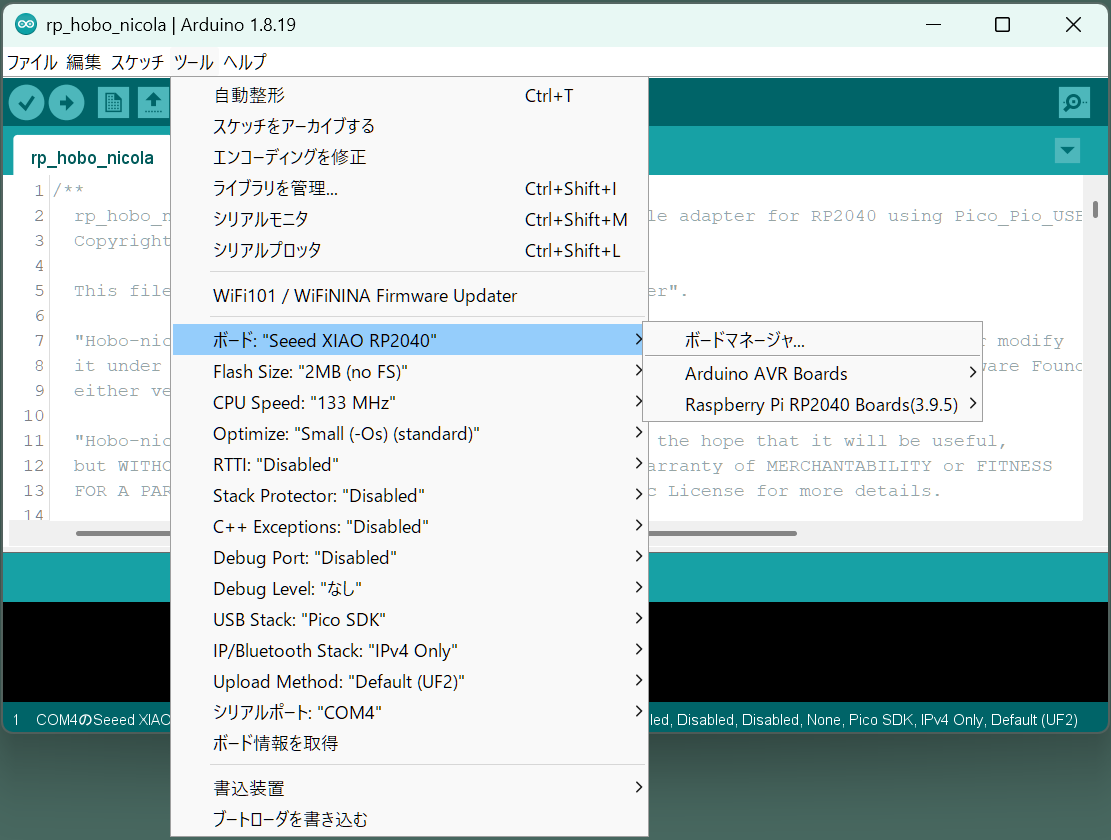Click the New sketch file icon

point(113,102)
